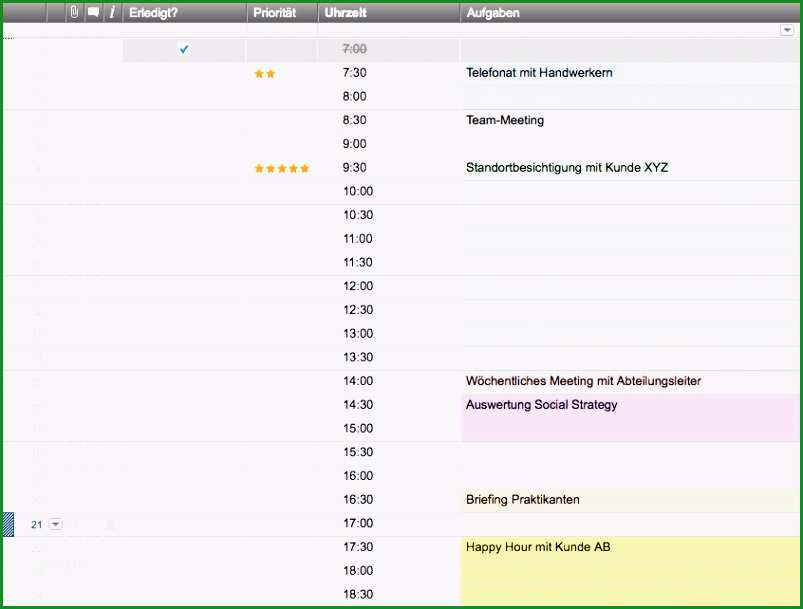Uncheck the Erledigt checkmark for 7:00
803x609 pixels.
pyautogui.click(x=184, y=49)
